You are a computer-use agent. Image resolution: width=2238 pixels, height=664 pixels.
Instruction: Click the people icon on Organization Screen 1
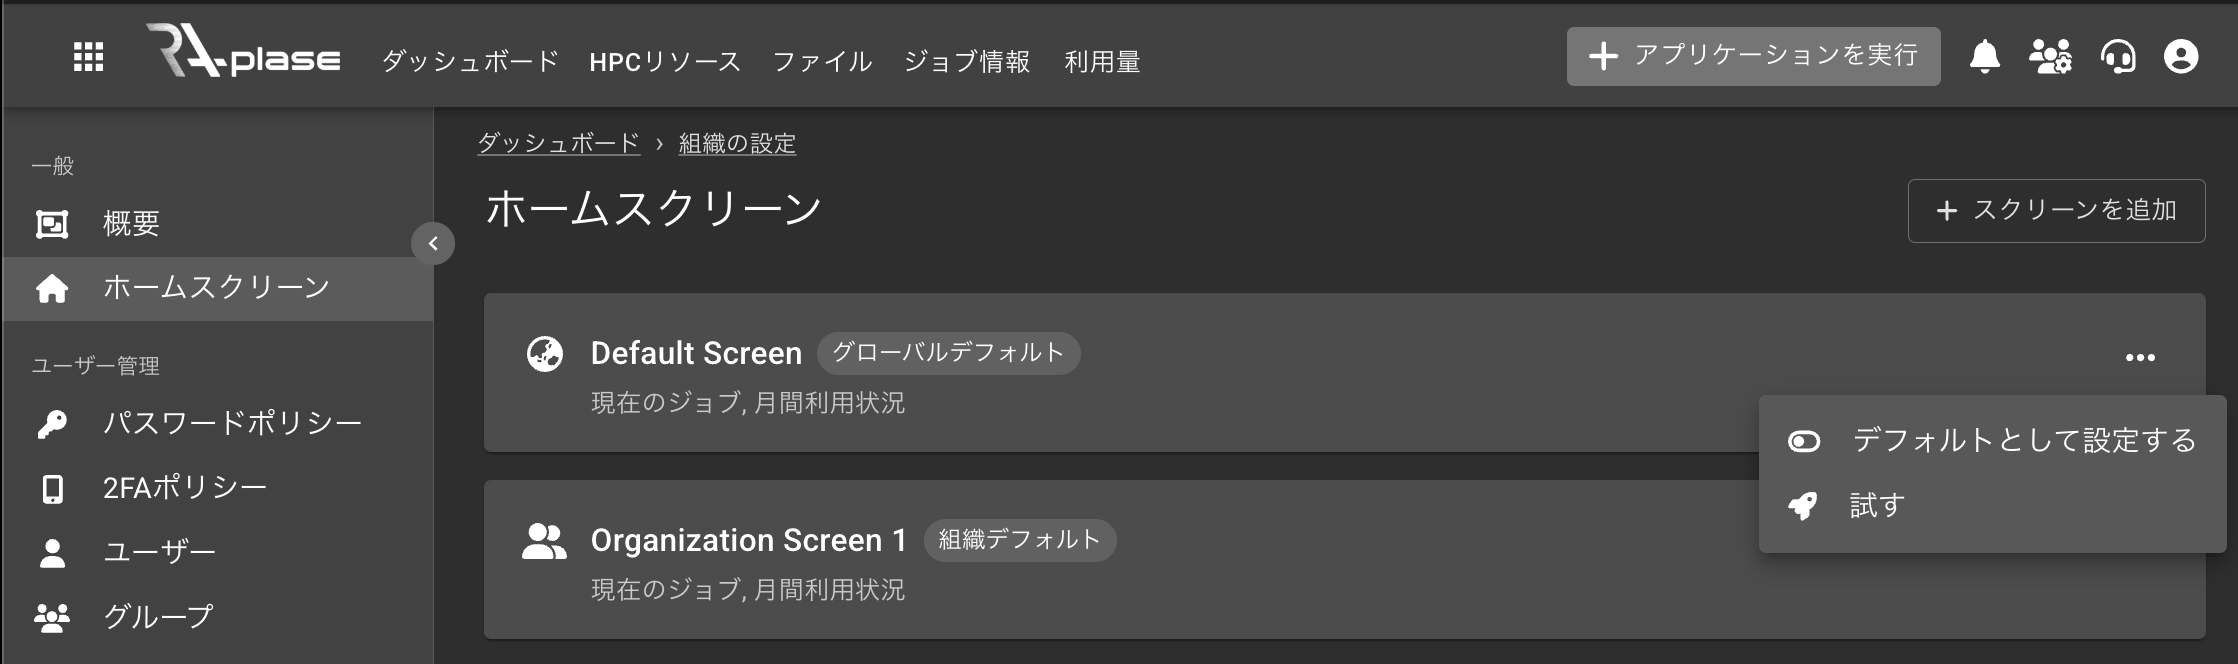pos(544,541)
